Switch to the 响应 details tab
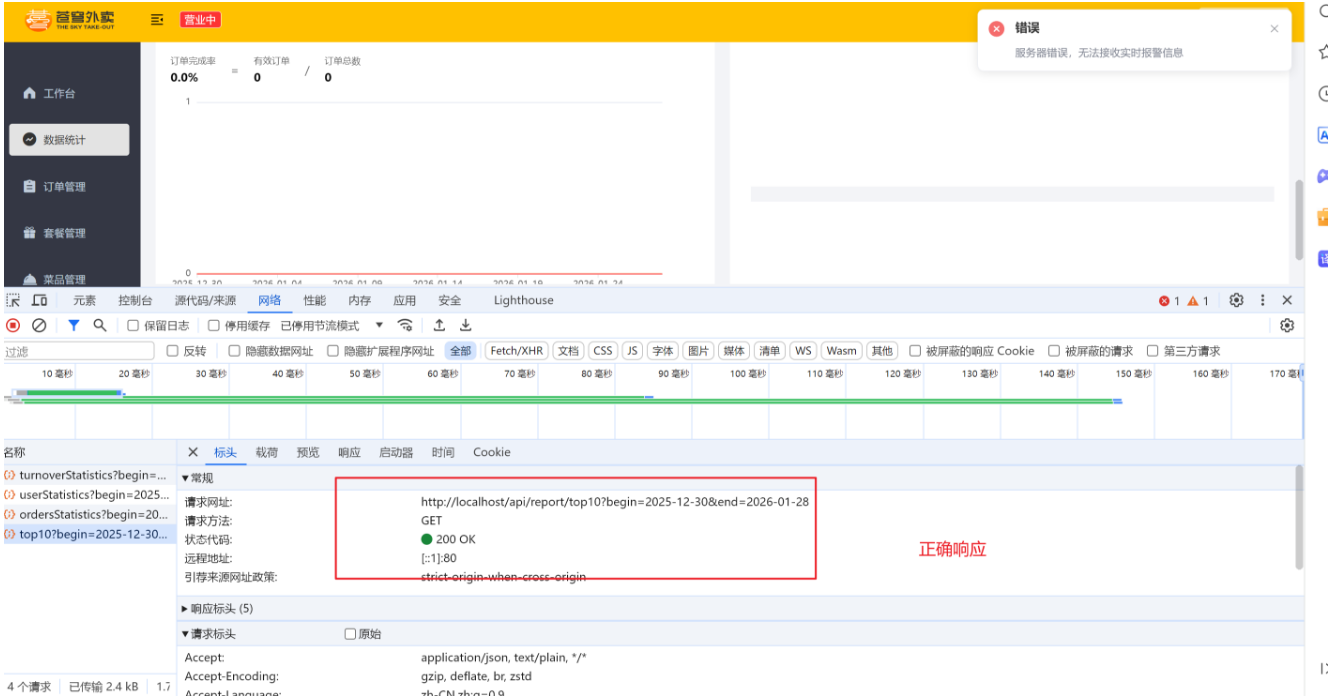Image resolution: width=1335 pixels, height=696 pixels. (349, 452)
